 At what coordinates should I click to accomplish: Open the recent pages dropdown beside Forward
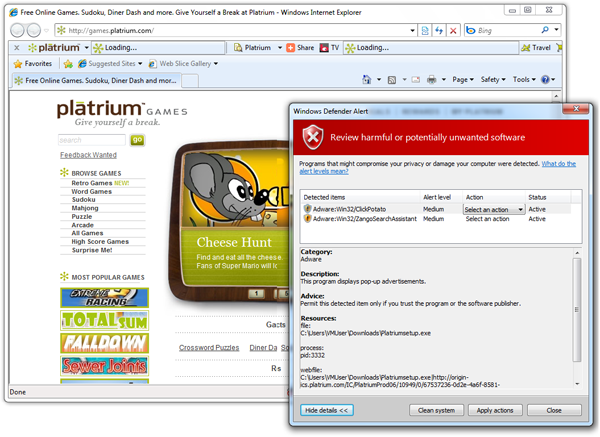(x=46, y=30)
